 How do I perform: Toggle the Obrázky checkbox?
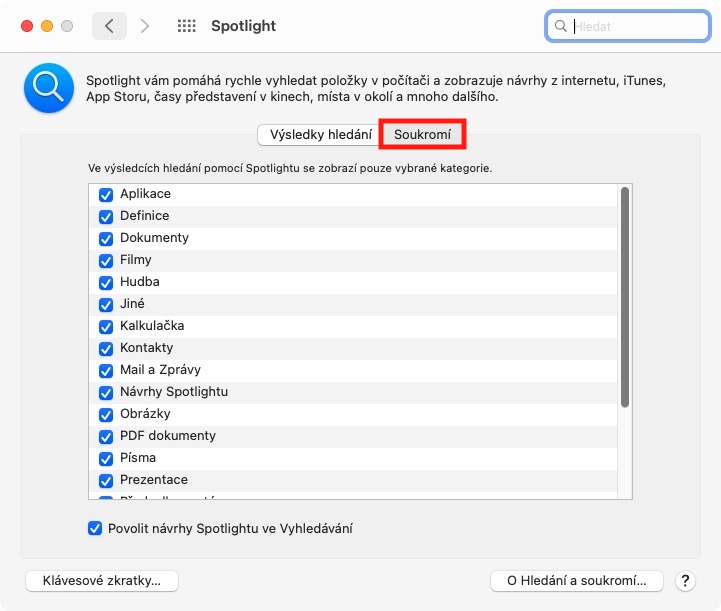point(106,415)
